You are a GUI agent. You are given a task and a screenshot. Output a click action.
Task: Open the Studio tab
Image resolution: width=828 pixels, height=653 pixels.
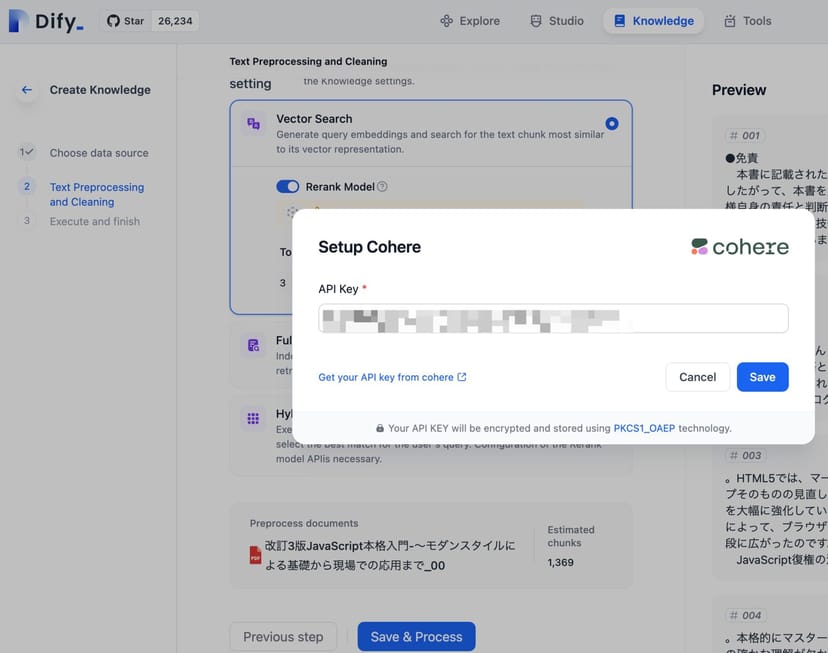(x=557, y=21)
